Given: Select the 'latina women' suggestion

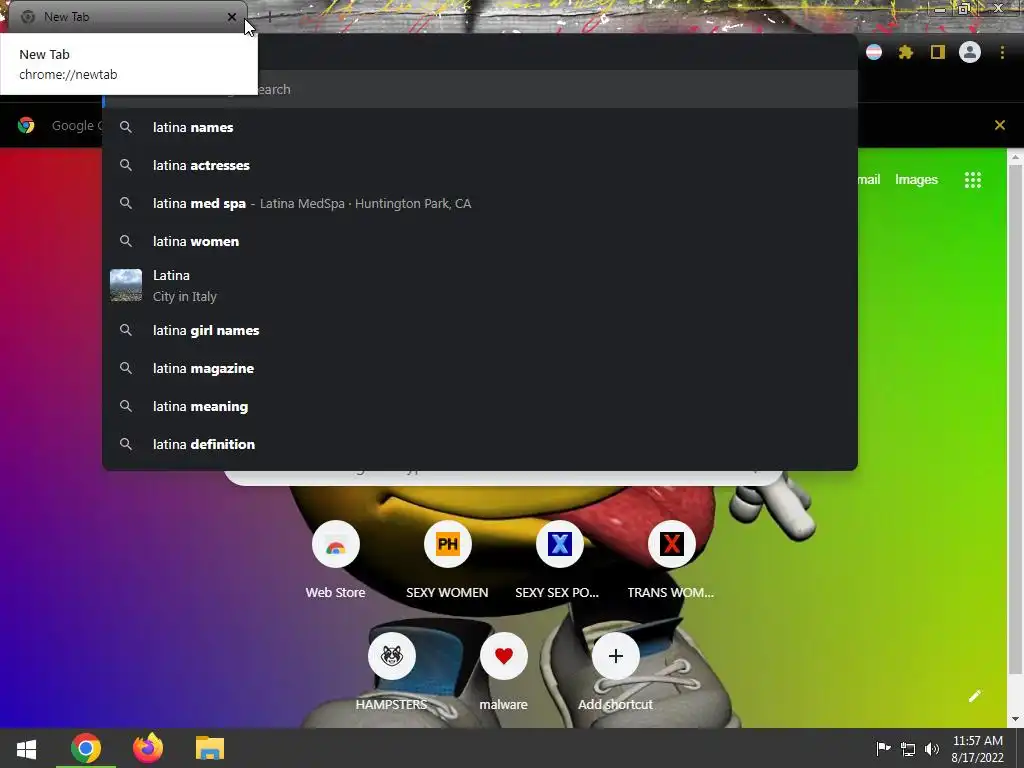Looking at the screenshot, I should (x=480, y=241).
